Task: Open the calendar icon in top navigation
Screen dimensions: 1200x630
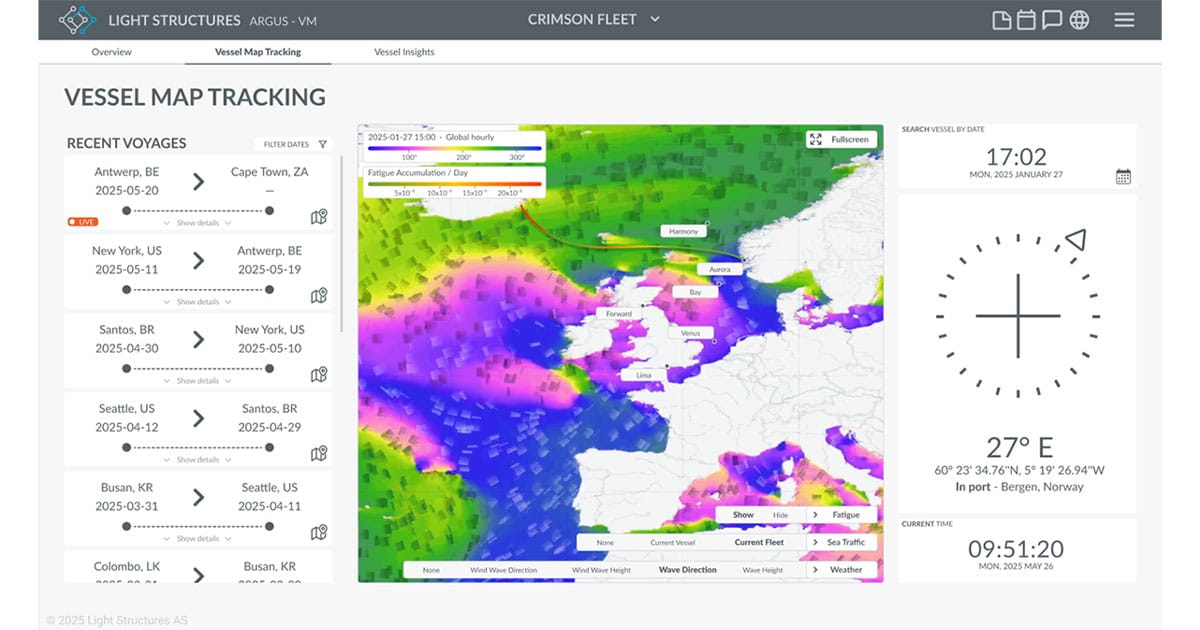Action: (x=1027, y=19)
